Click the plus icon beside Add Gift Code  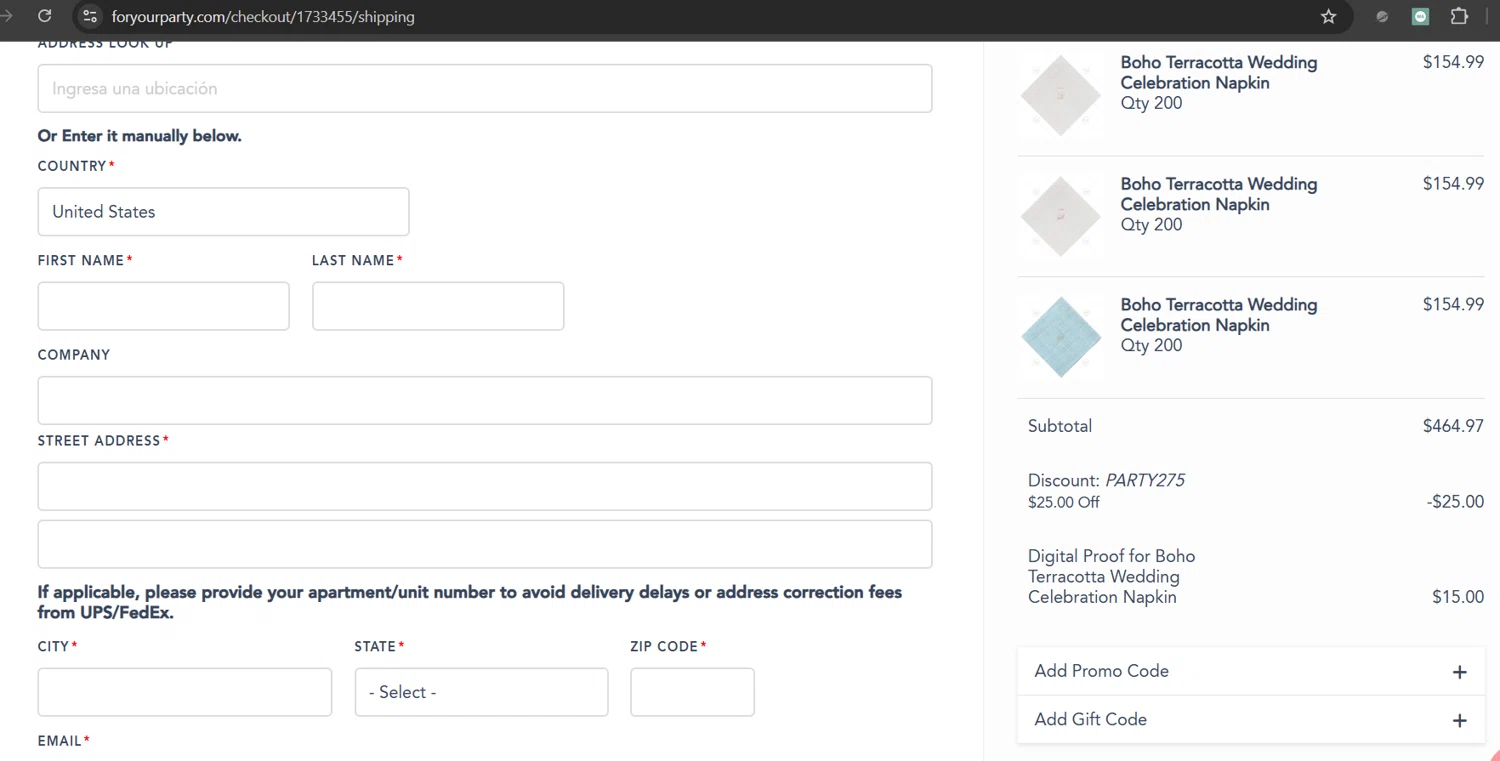click(1459, 720)
